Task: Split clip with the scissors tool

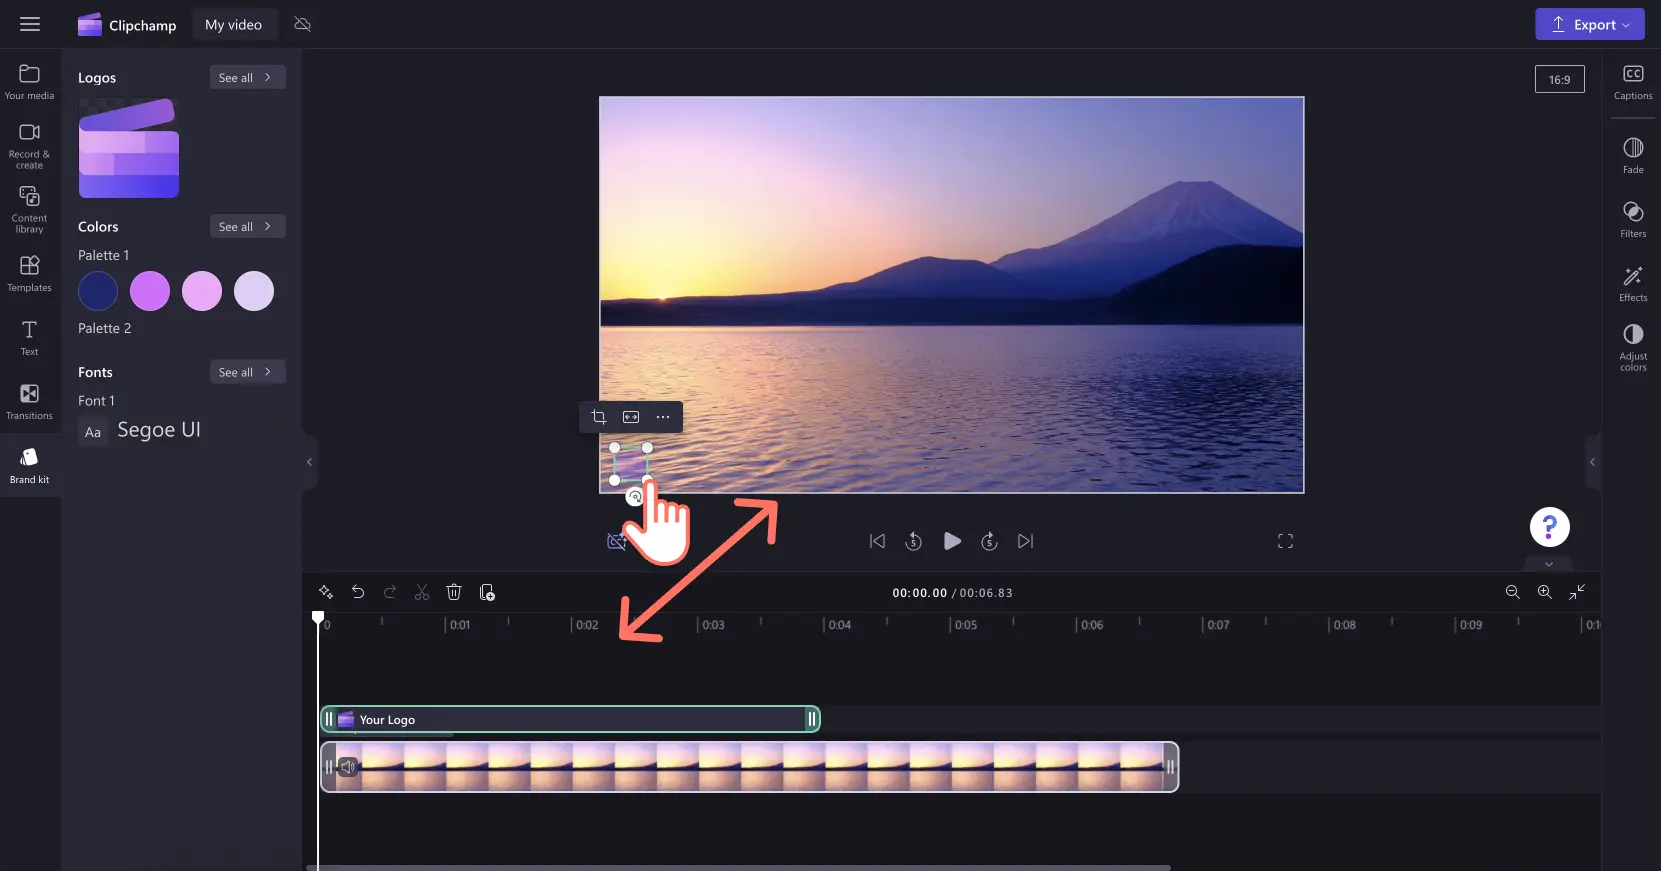Action: point(422,592)
